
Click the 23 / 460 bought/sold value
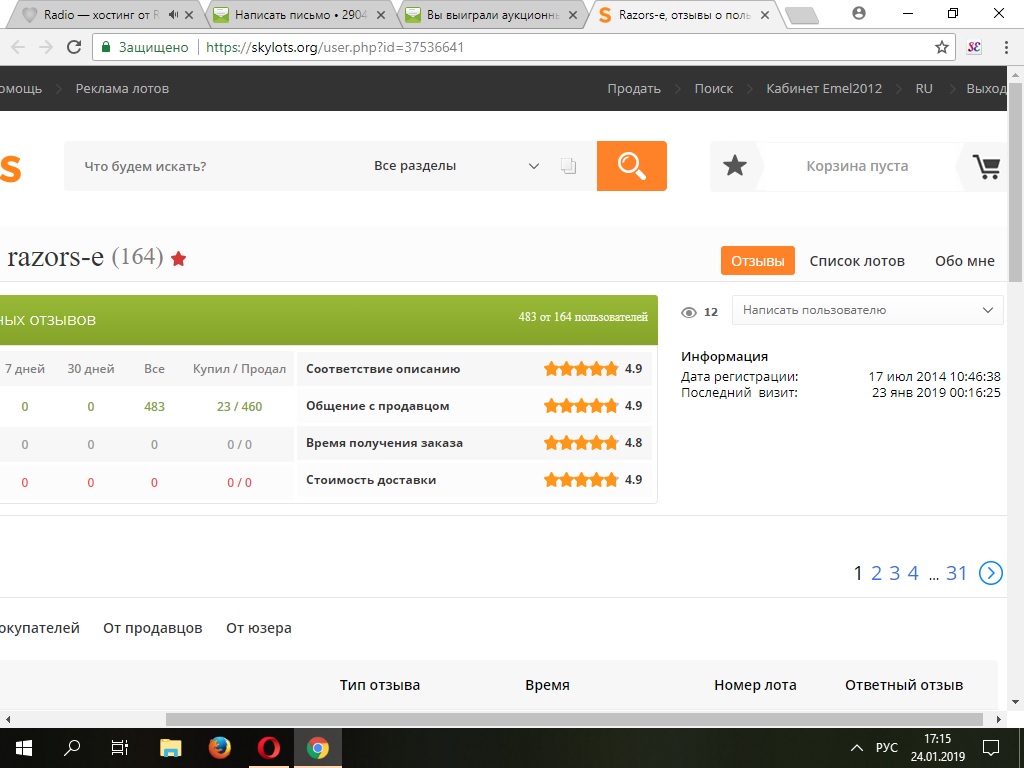click(239, 406)
